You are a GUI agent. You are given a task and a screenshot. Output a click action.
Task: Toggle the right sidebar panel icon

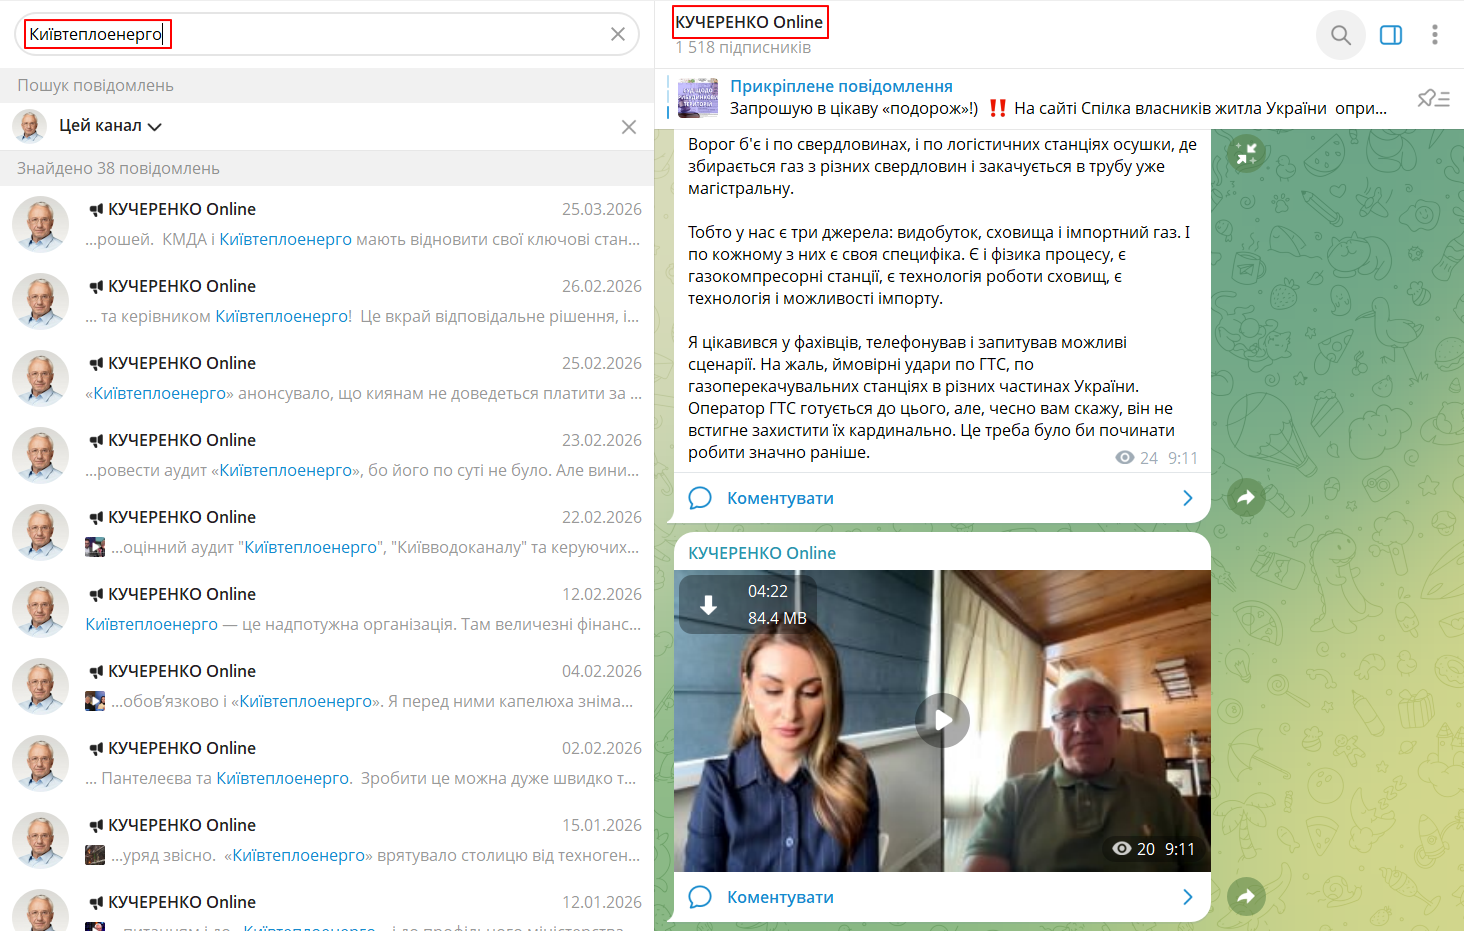(x=1391, y=35)
